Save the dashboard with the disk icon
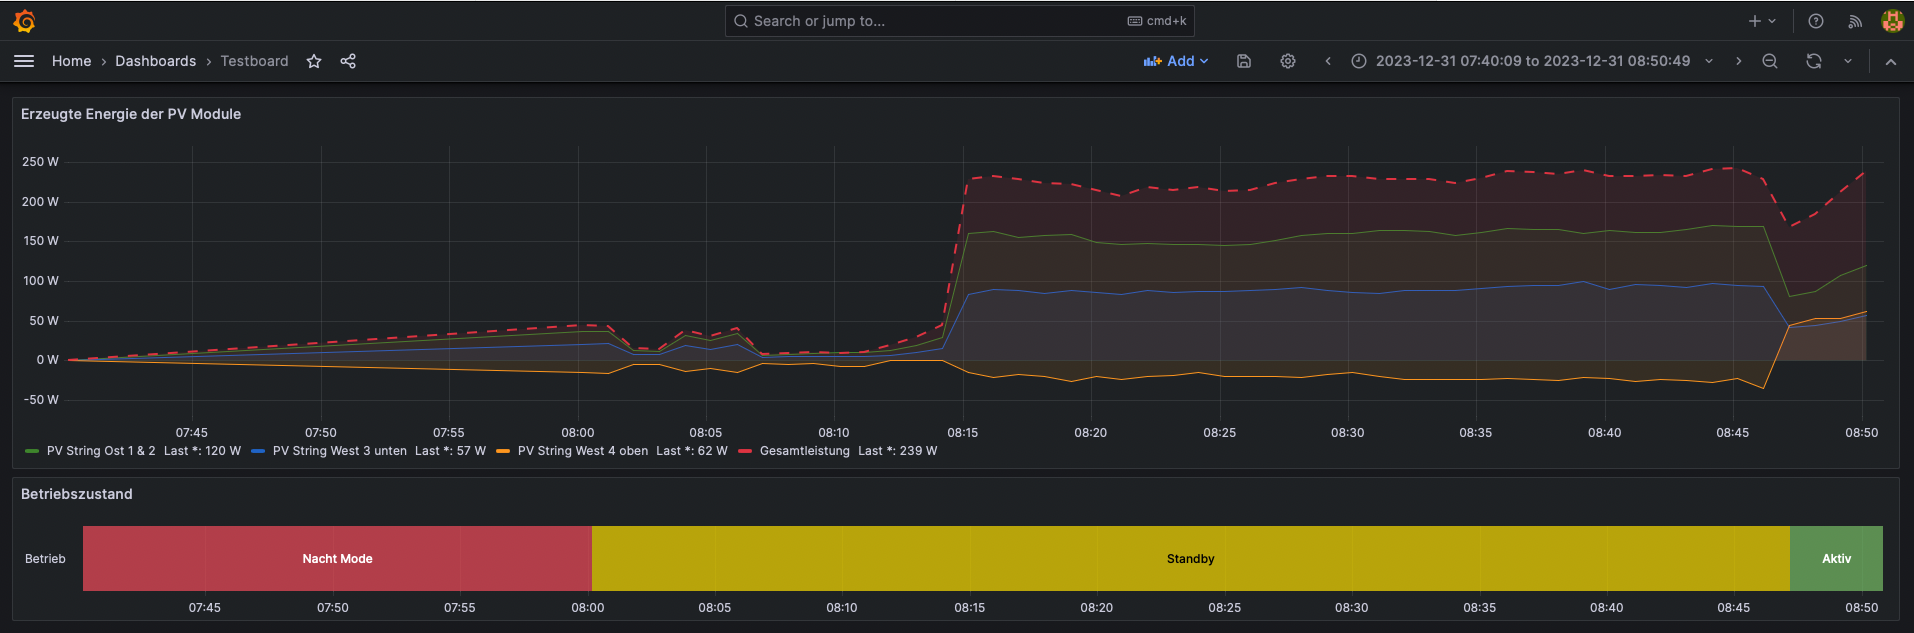This screenshot has height=633, width=1914. tap(1244, 61)
